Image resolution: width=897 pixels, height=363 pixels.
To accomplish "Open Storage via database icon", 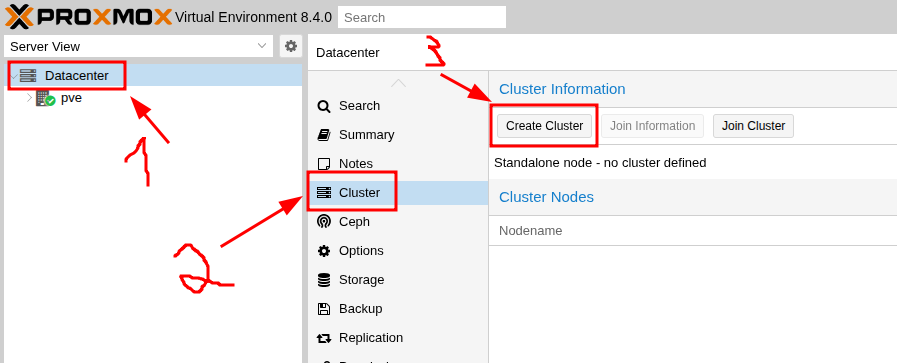I will [324, 280].
